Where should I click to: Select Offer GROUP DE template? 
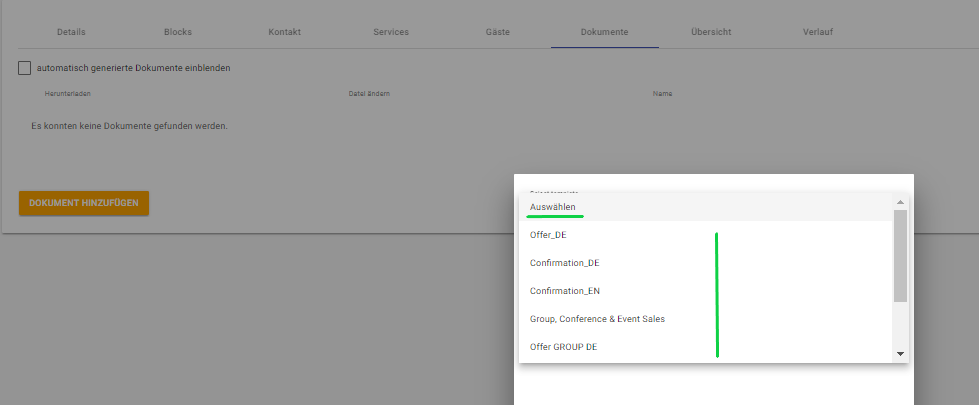(706, 347)
